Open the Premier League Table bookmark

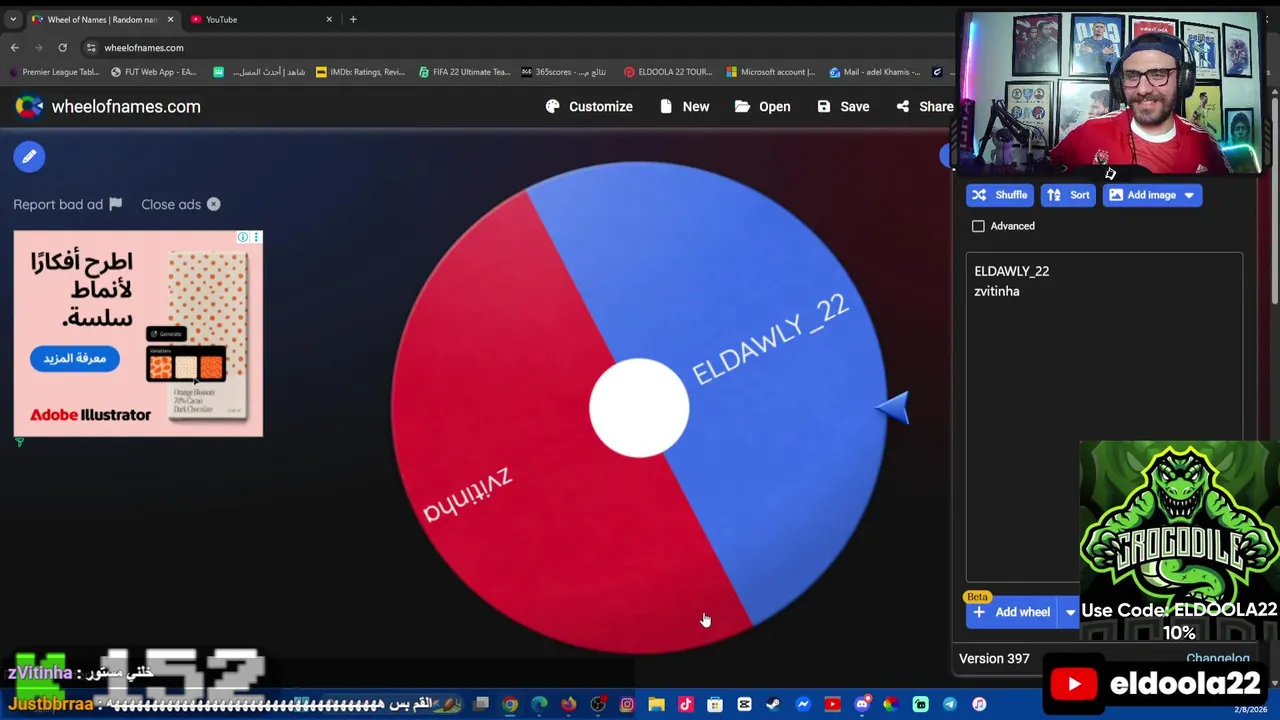tap(53, 72)
